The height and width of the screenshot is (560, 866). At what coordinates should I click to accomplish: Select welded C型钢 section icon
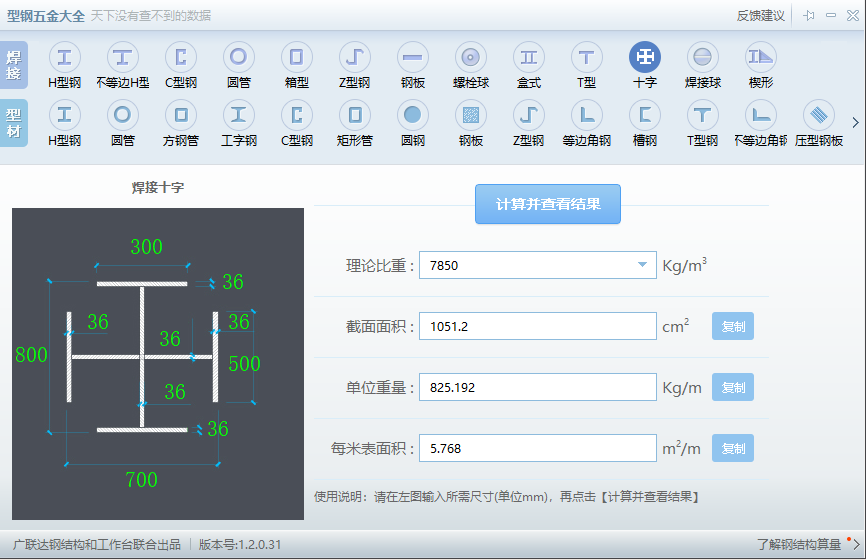(181, 57)
